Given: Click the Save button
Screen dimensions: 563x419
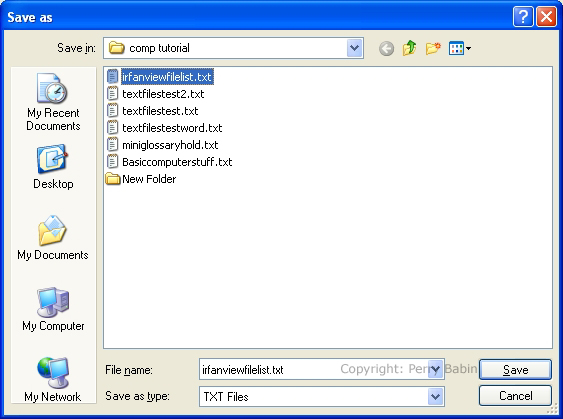Looking at the screenshot, I should click(515, 369).
